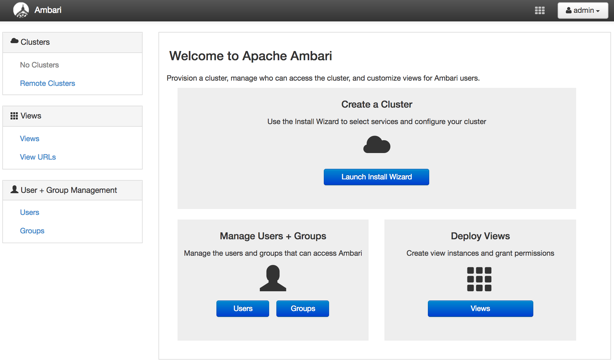614x364 pixels.
Task: Click the blue Views button under Deploy Views
Action: click(480, 308)
